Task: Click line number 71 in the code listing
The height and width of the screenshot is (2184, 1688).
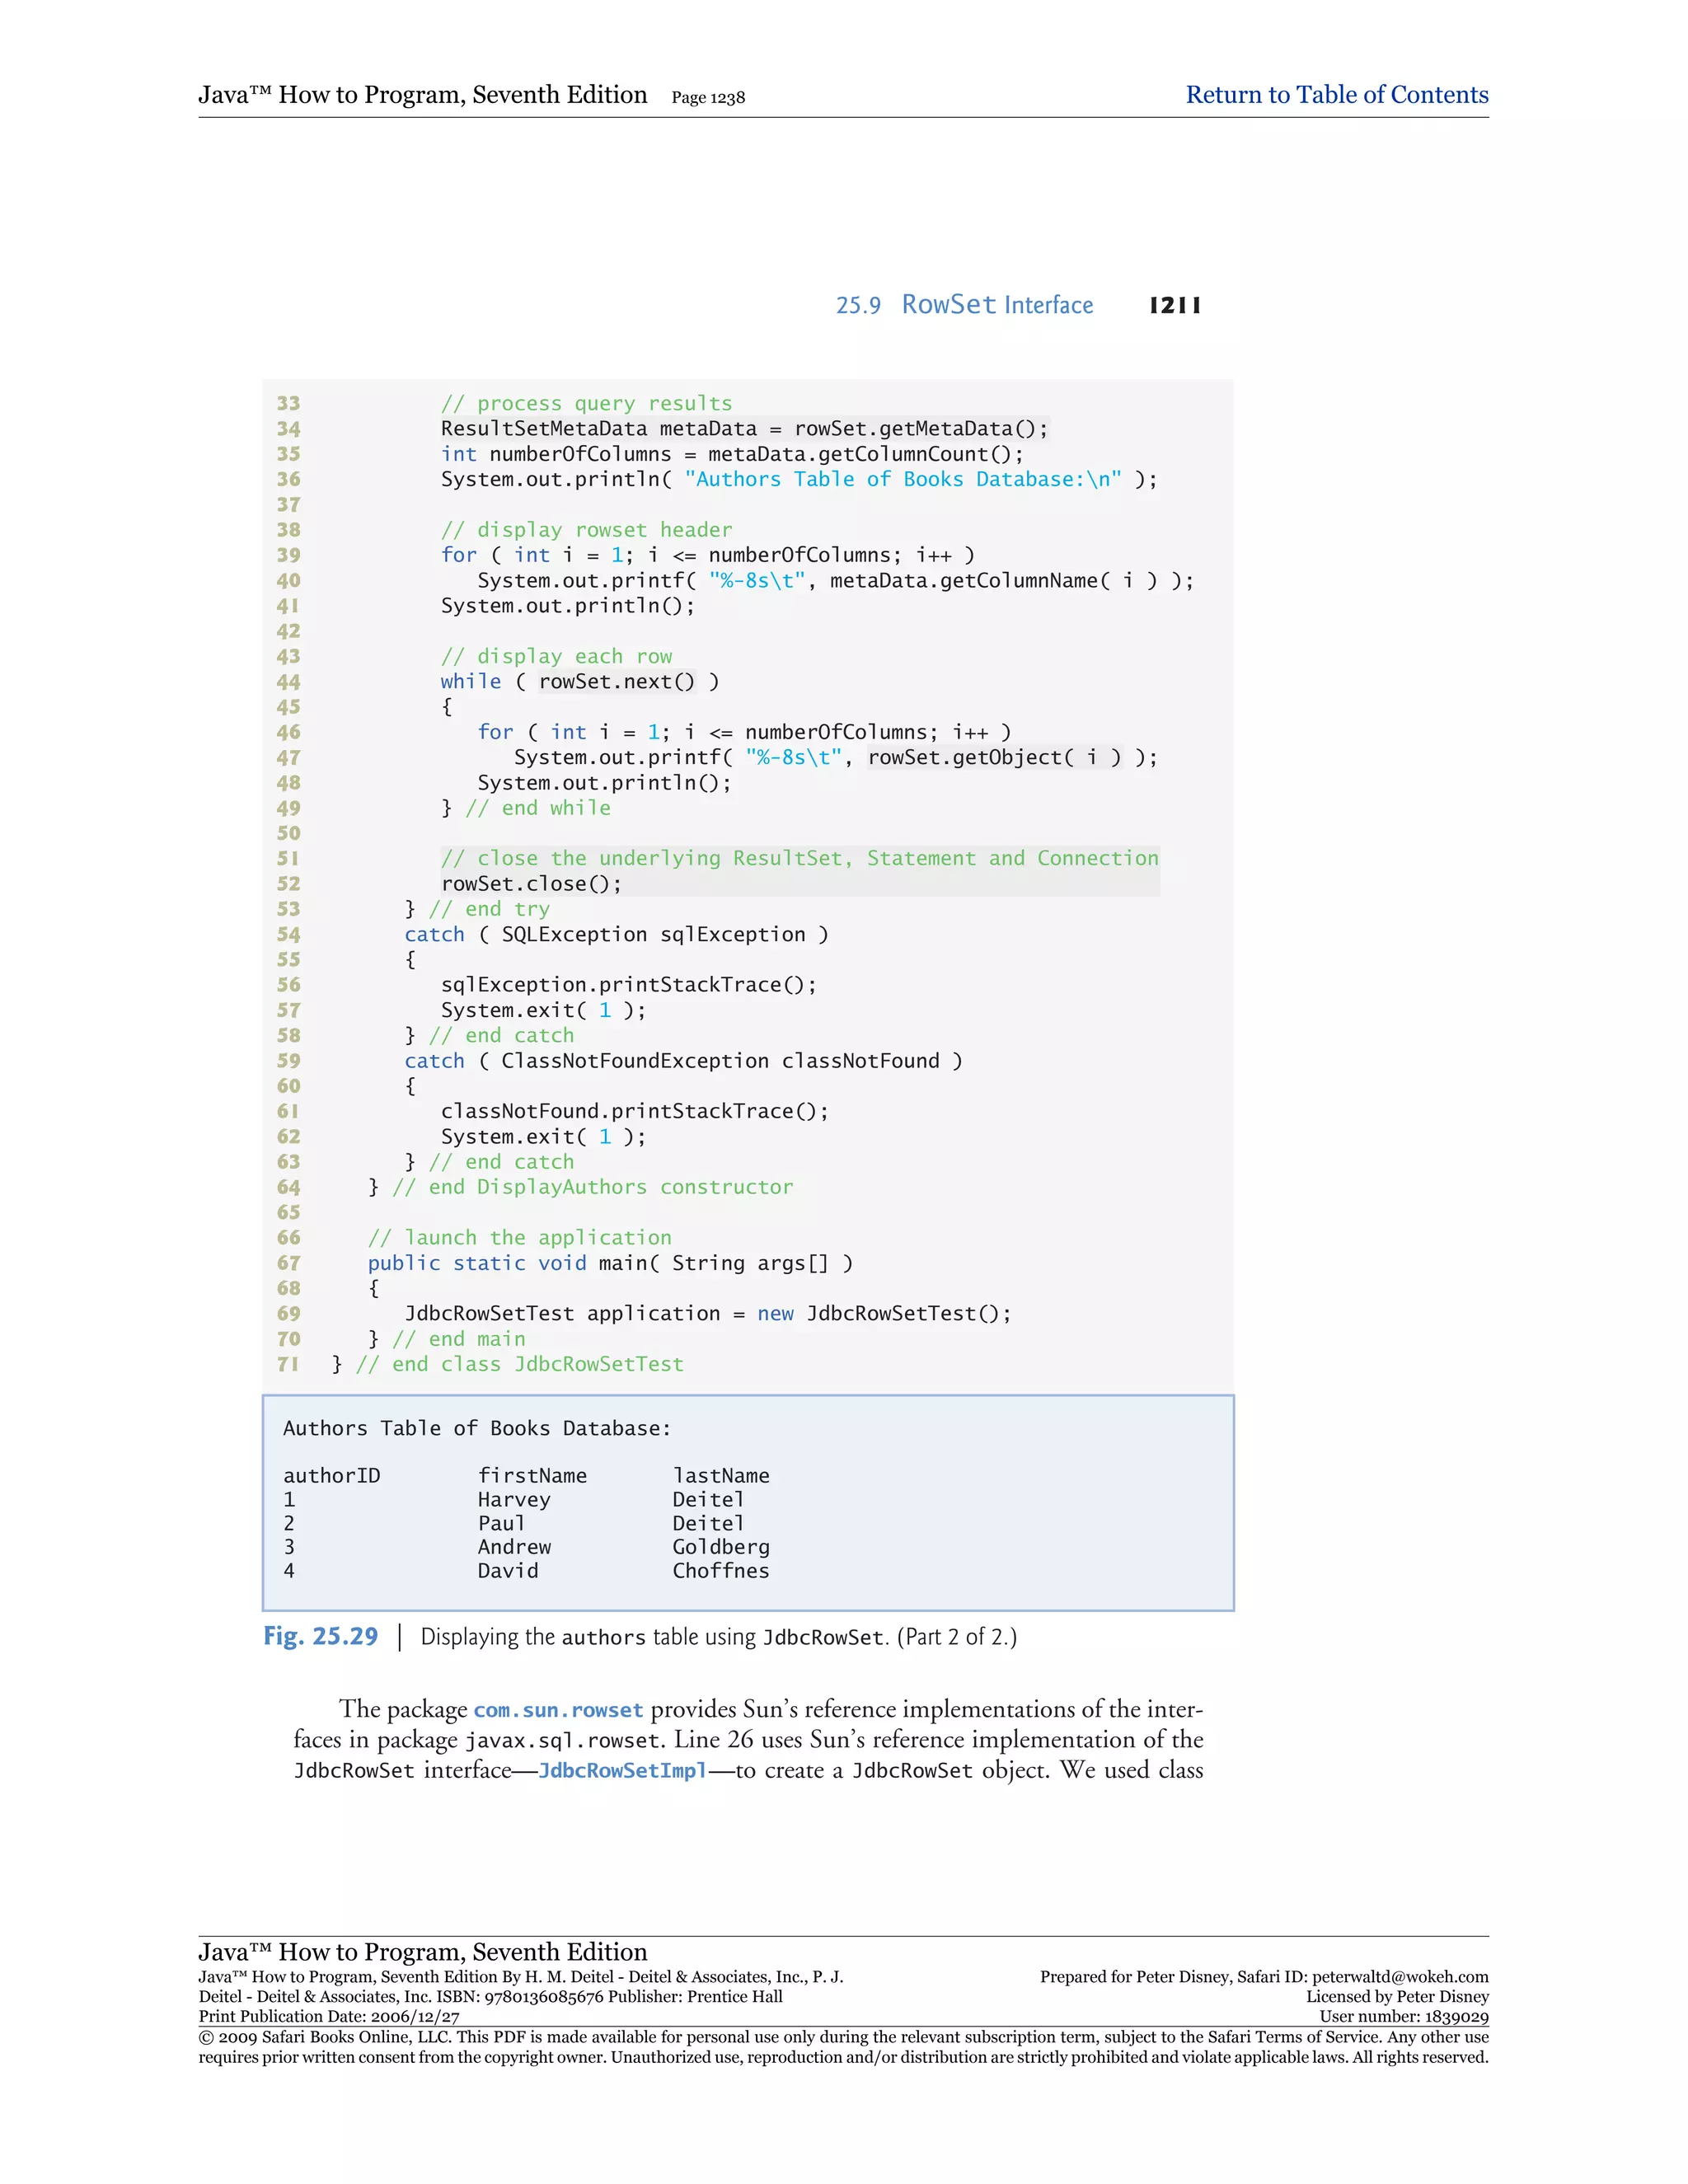Action: (x=288, y=1364)
